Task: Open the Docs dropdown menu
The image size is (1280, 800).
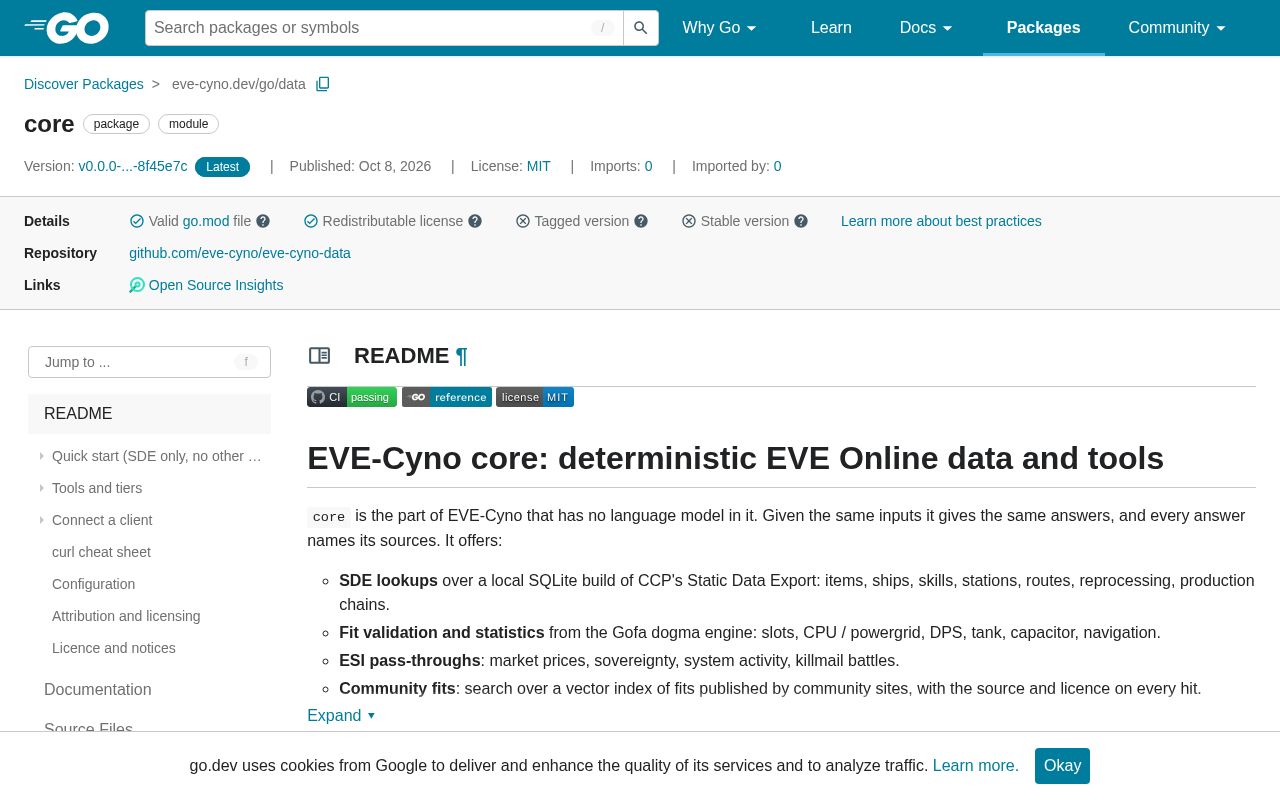Action: pyautogui.click(x=926, y=28)
